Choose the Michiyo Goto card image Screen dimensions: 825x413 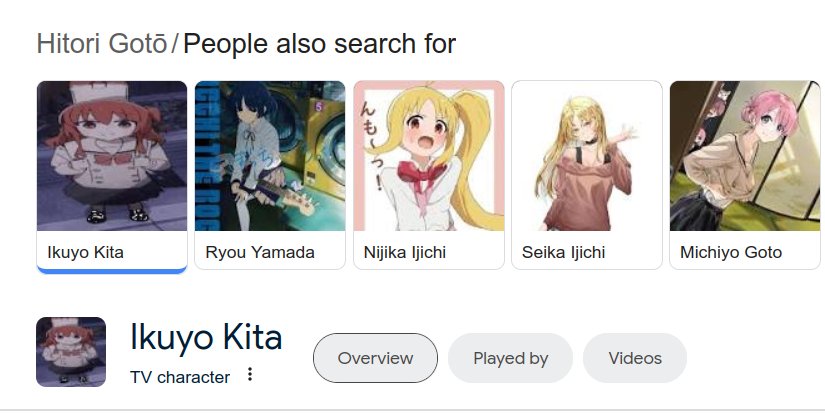point(743,156)
